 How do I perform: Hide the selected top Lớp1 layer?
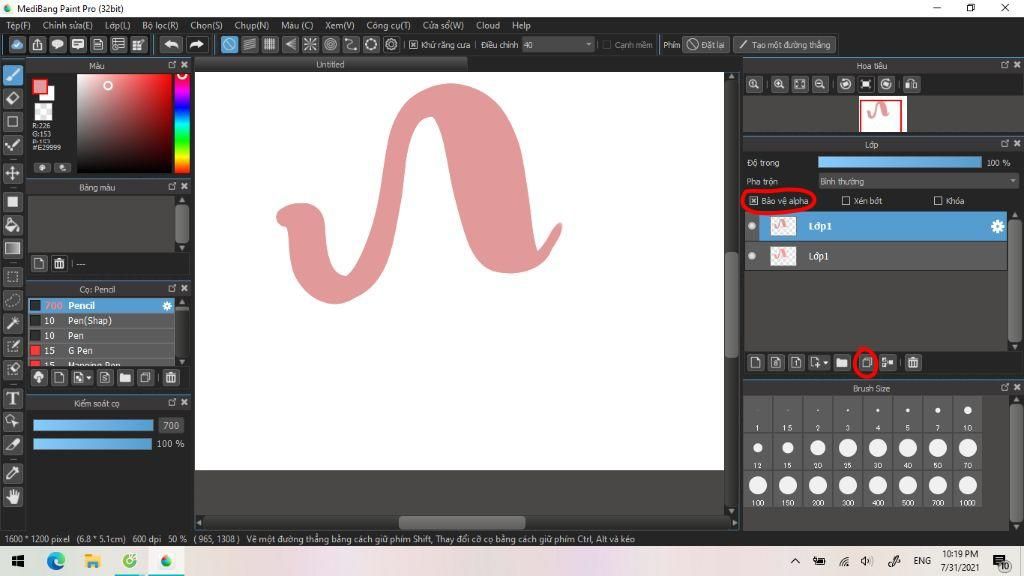click(x=752, y=226)
